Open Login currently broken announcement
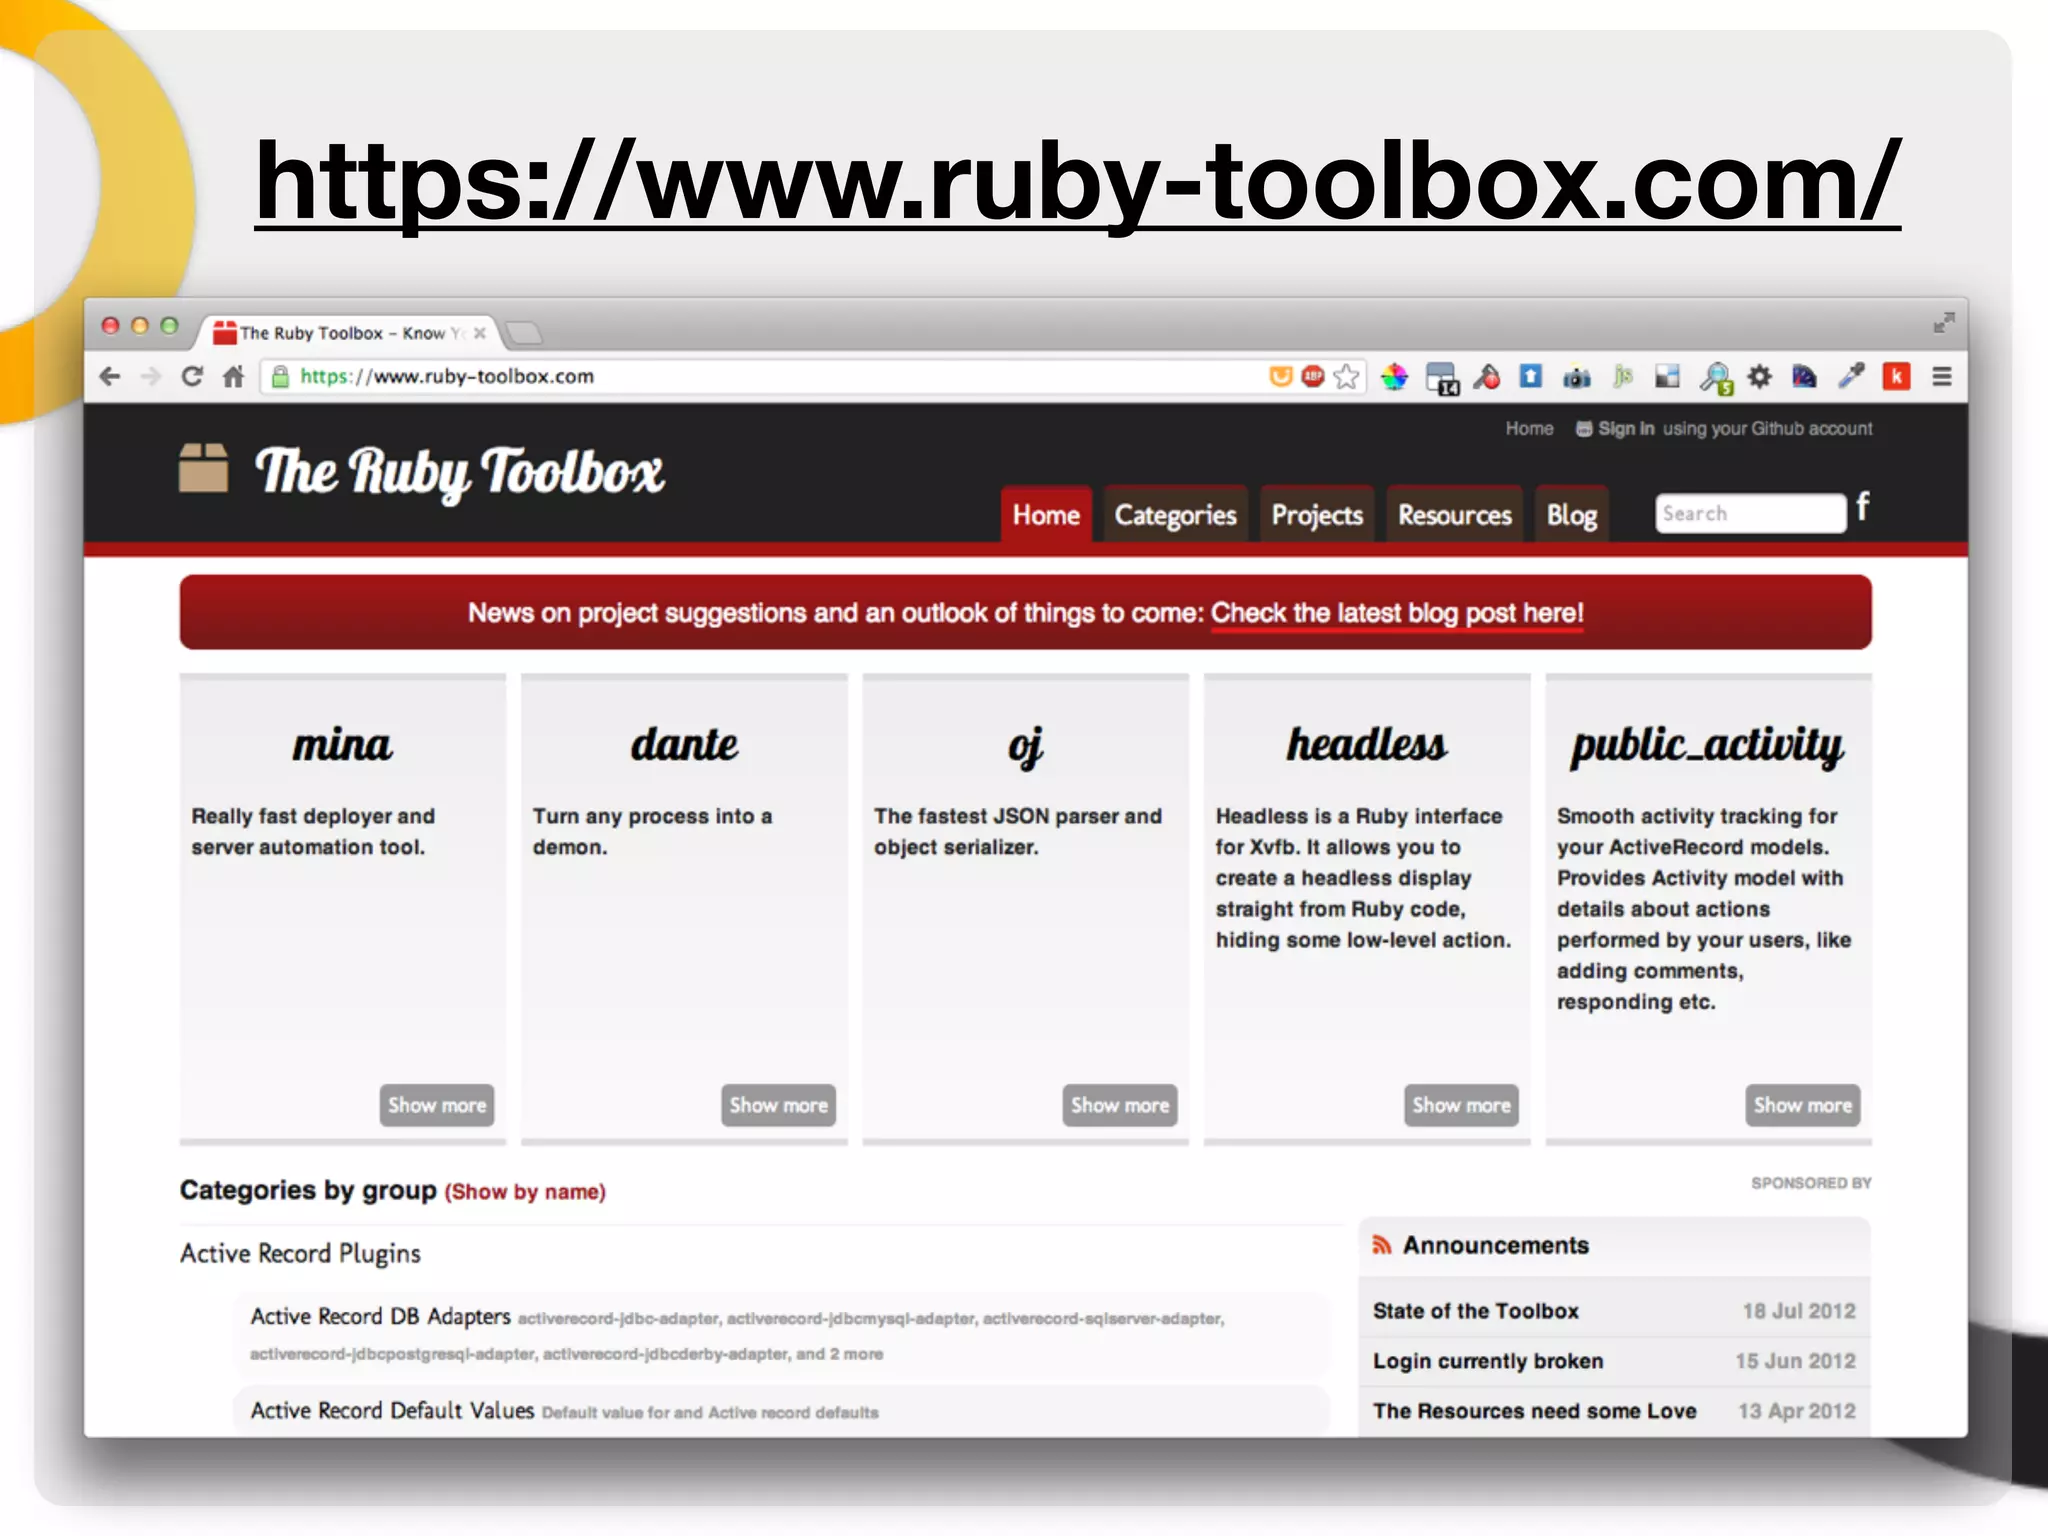Image resolution: width=2048 pixels, height=1536 pixels. coord(1488,1361)
